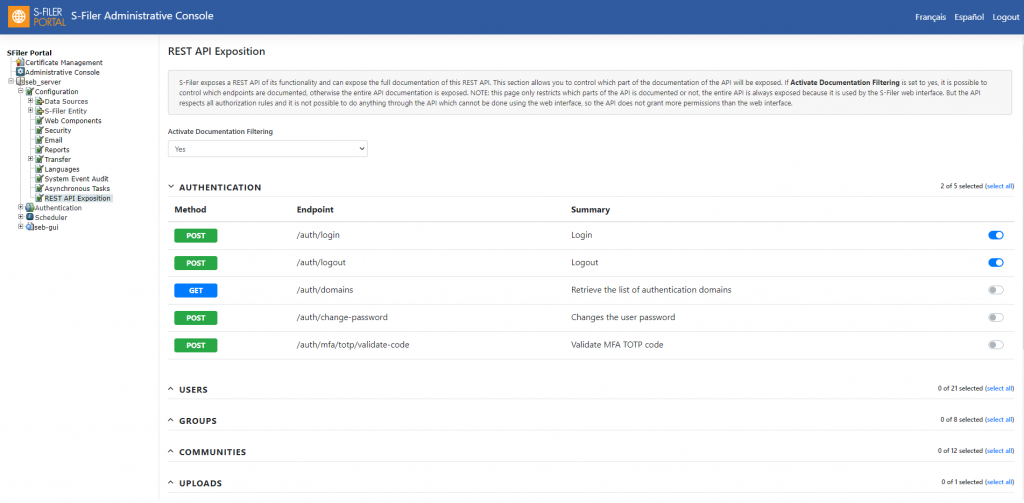Select System Event Audit in the tree

pyautogui.click(x=76, y=179)
